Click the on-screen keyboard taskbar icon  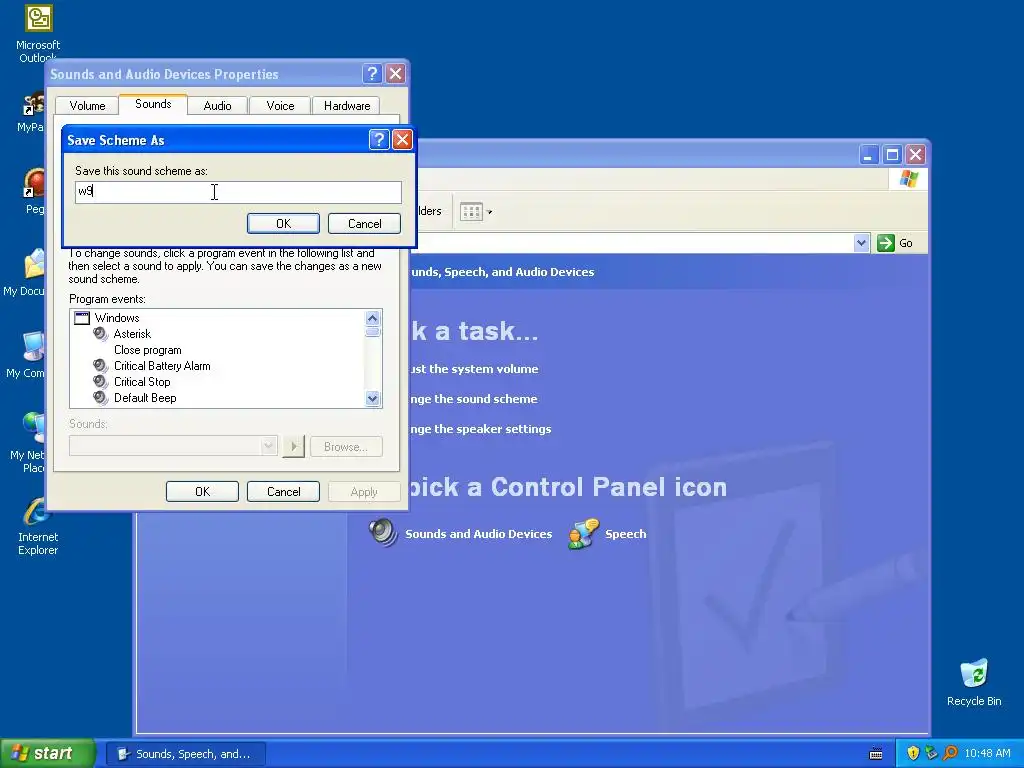pos(876,754)
